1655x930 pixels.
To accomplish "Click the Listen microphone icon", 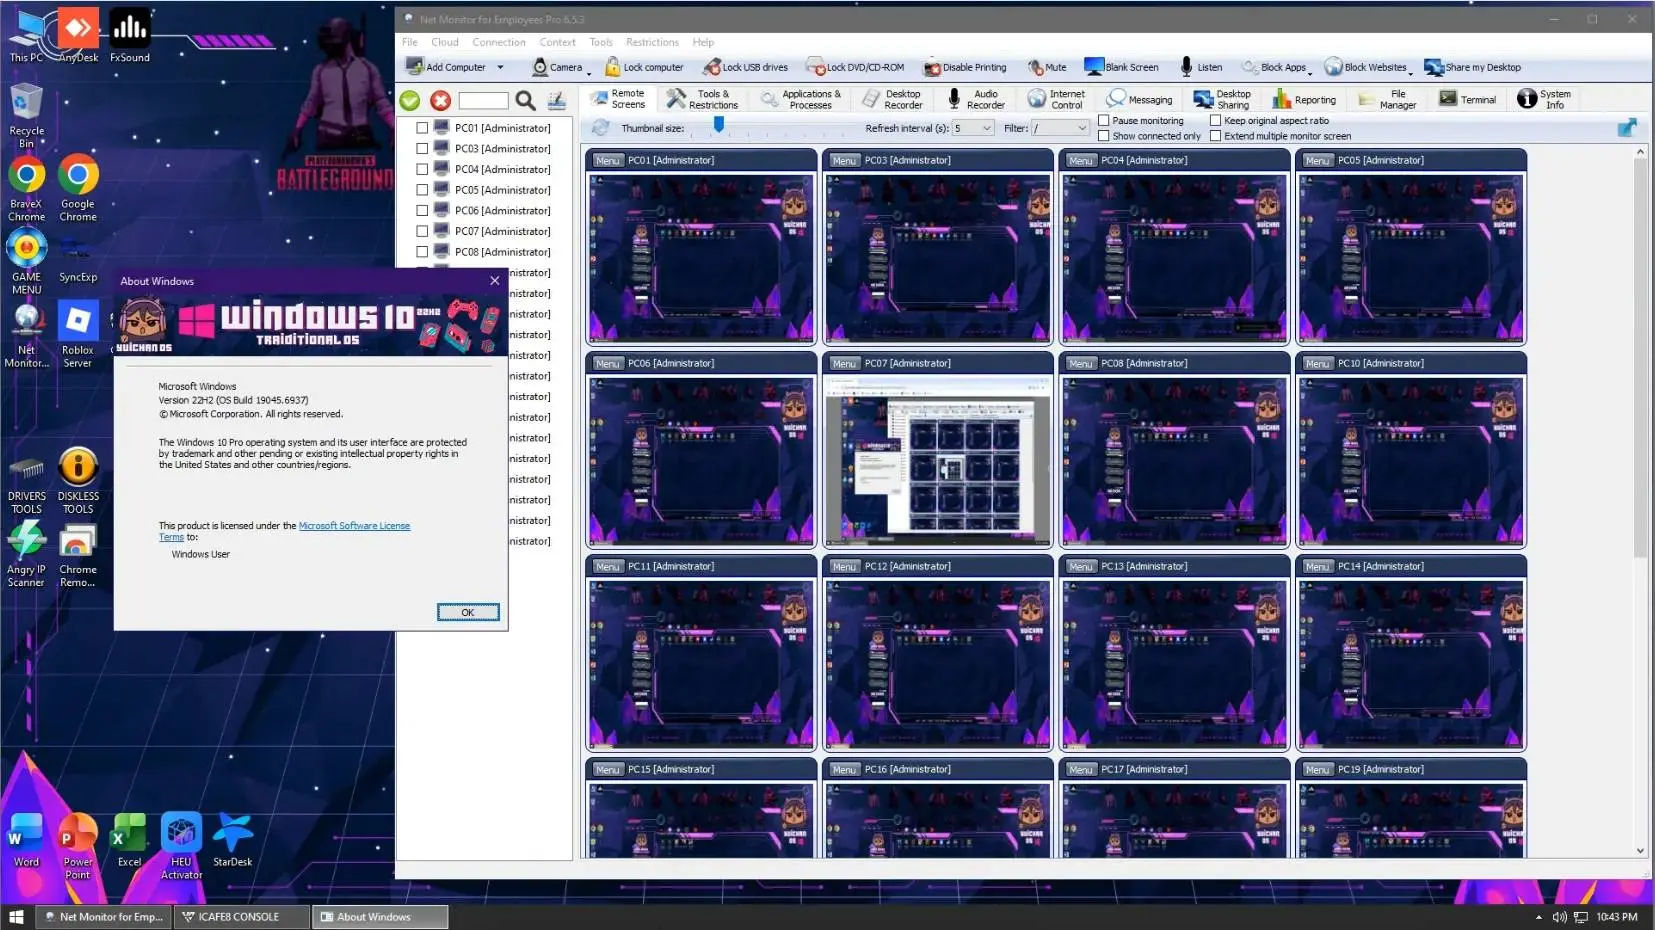I will [x=1186, y=67].
